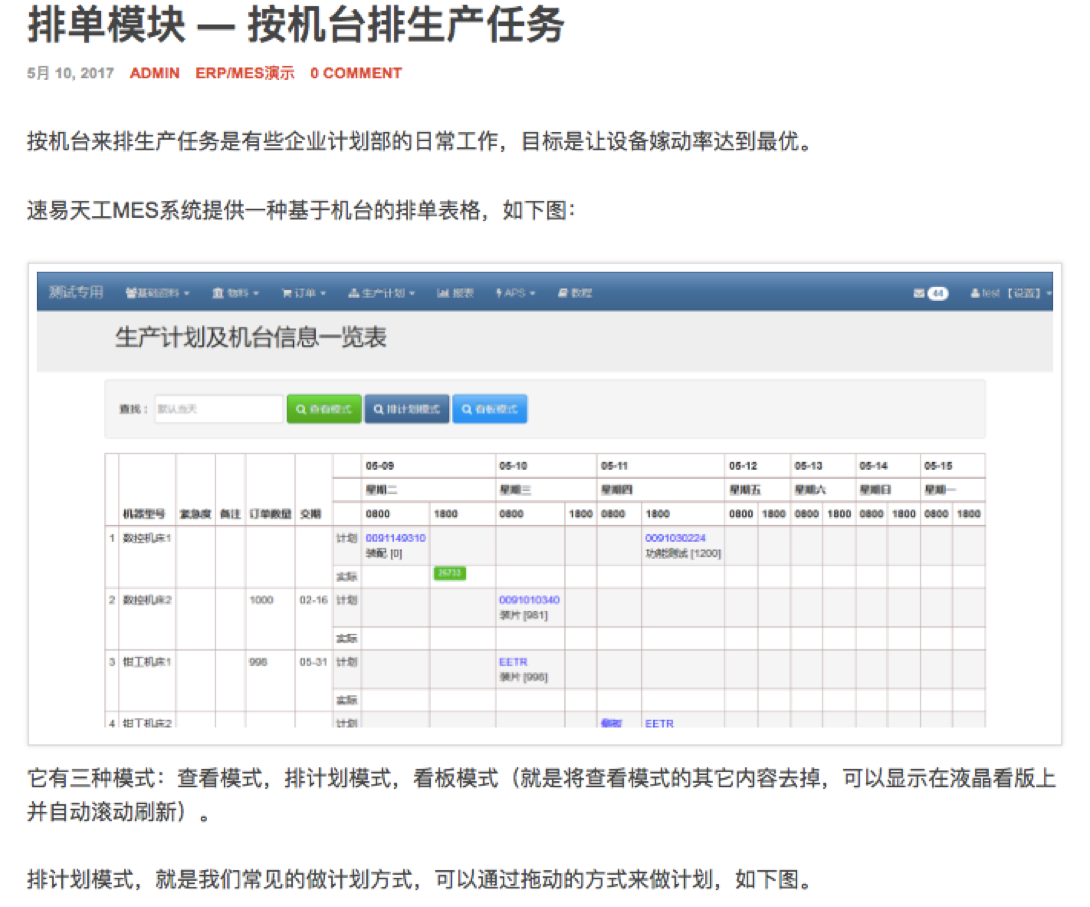Viewport: 1090px width, 907px height.
Task: Open the APS navbar menu
Action: click(515, 293)
